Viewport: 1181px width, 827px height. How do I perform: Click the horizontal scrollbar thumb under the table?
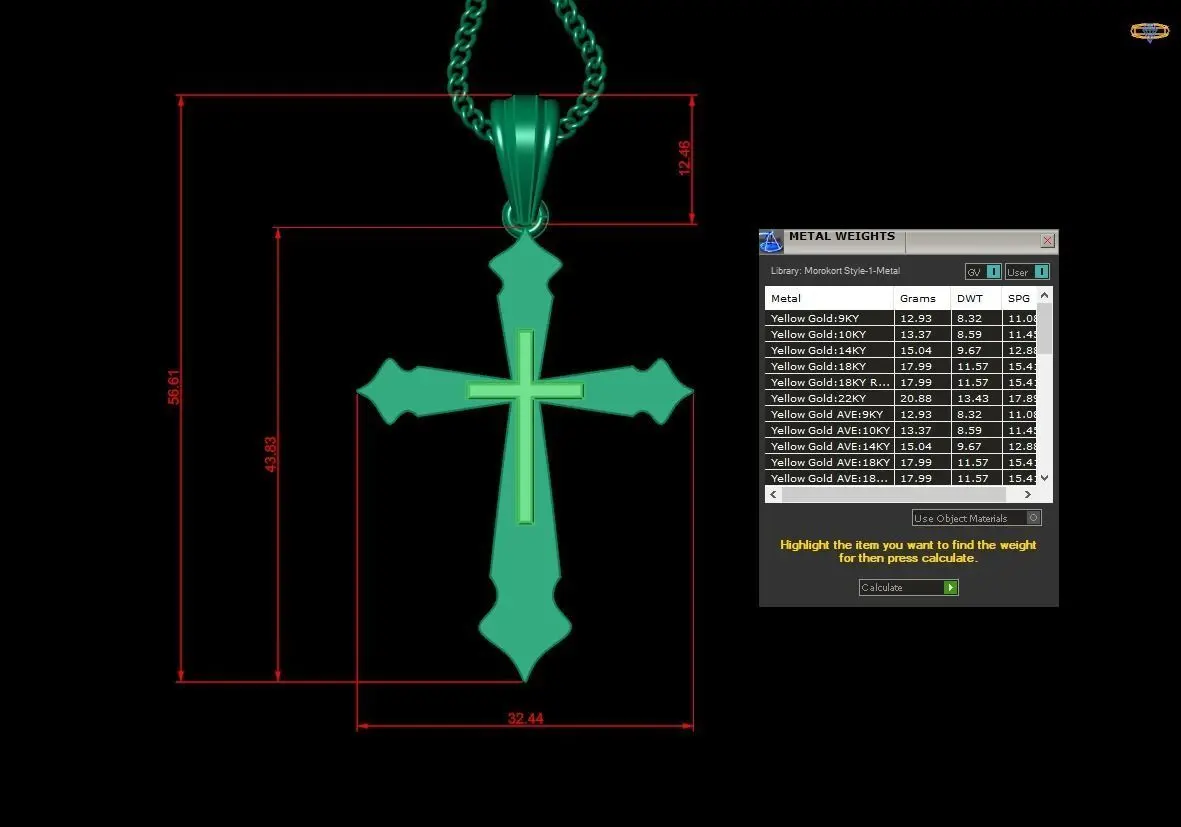click(894, 495)
